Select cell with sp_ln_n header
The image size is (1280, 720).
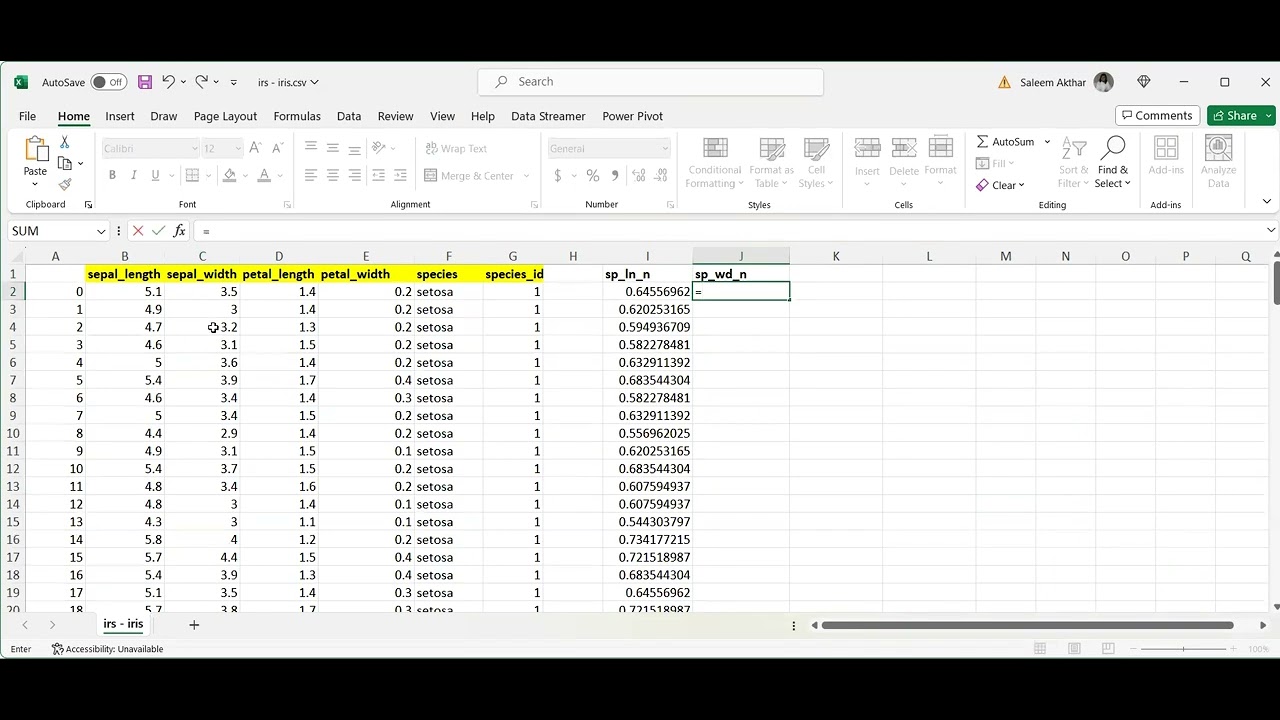(x=647, y=274)
